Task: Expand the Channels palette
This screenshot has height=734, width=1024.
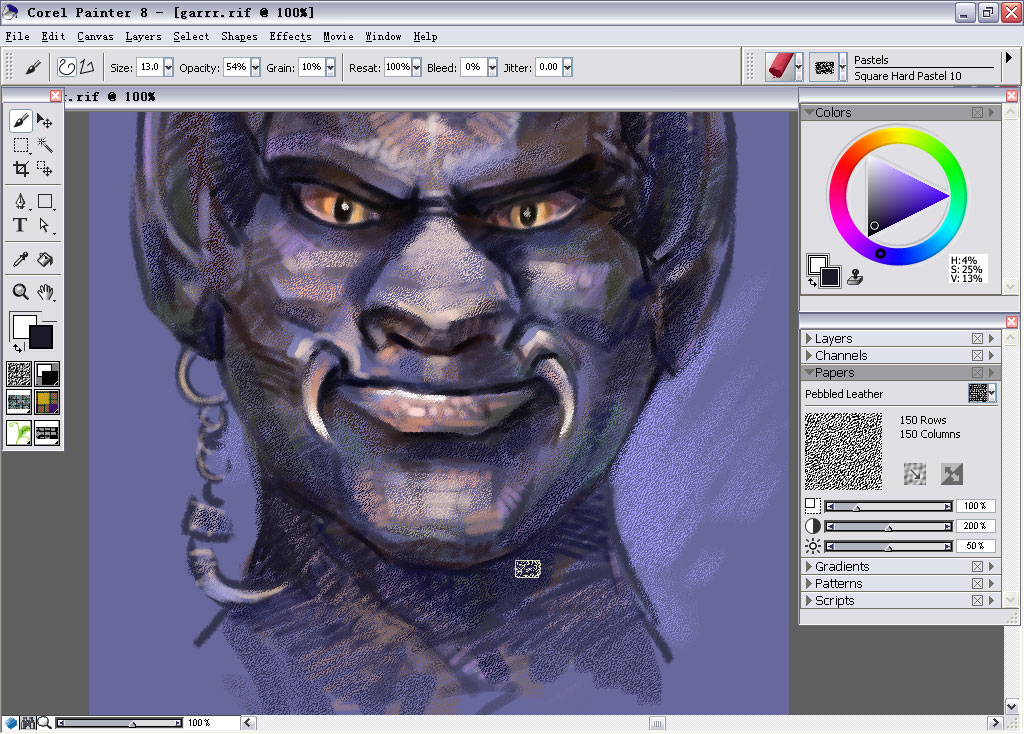Action: tap(809, 355)
